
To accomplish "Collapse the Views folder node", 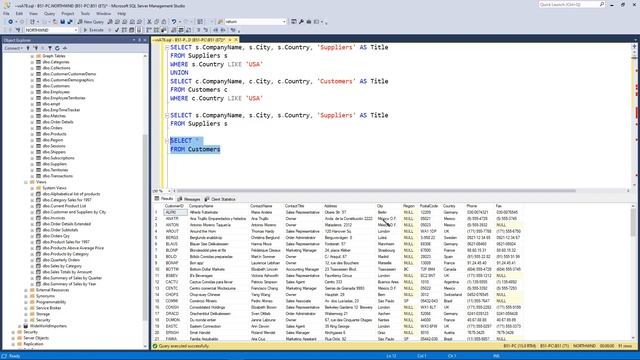I will (26, 182).
